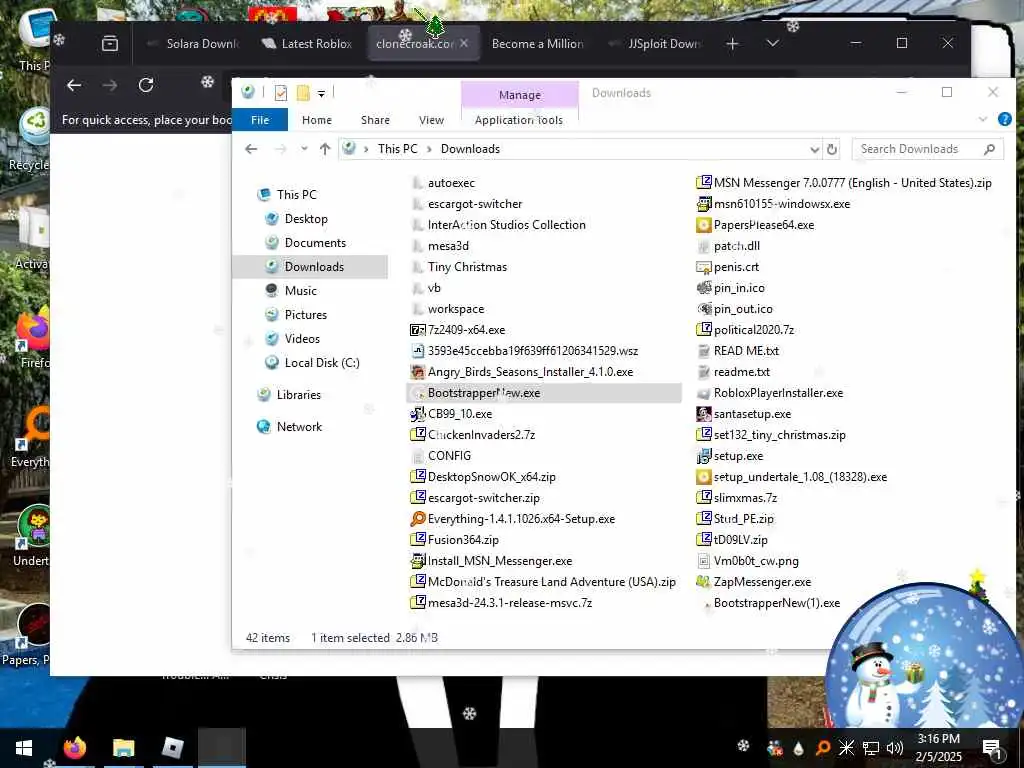Expand the ribbon with the chevron
Viewport: 1024px width, 768px height.
tap(982, 119)
